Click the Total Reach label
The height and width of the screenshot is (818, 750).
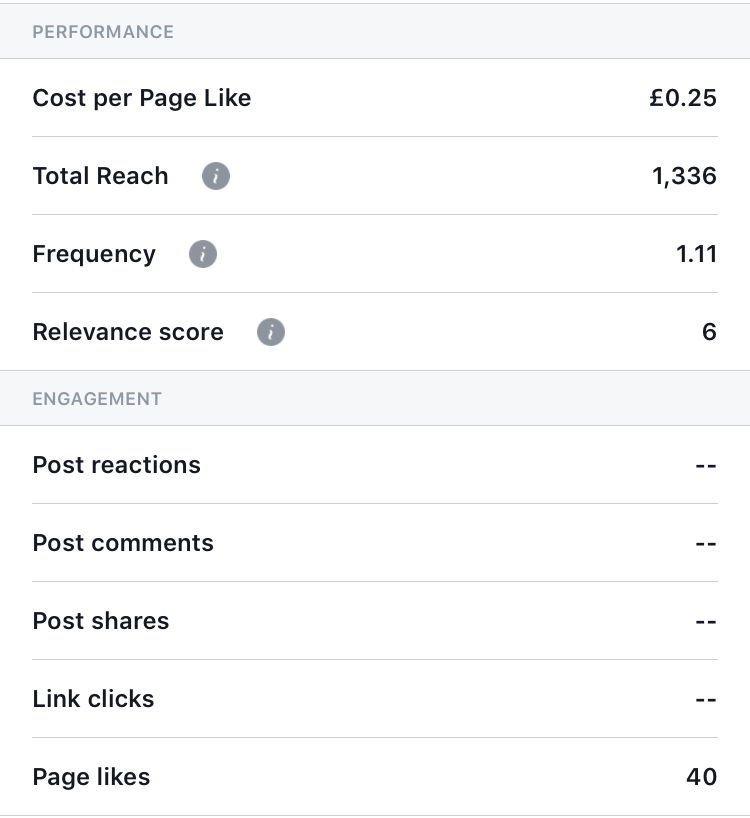point(101,176)
